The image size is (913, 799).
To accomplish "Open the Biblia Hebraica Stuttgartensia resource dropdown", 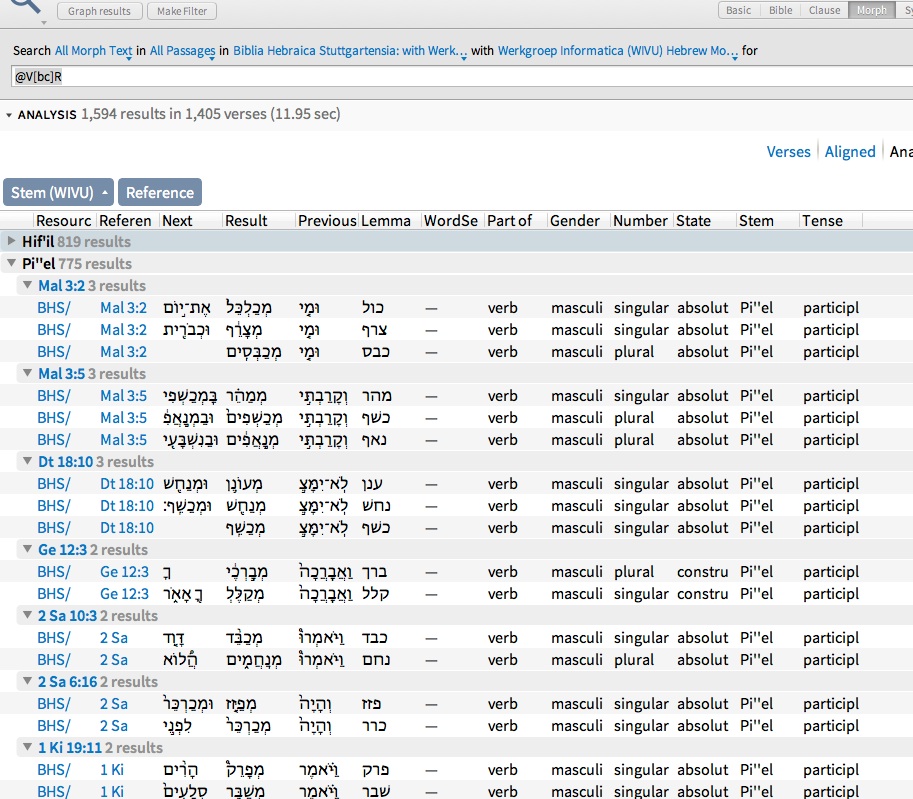I will 349,51.
